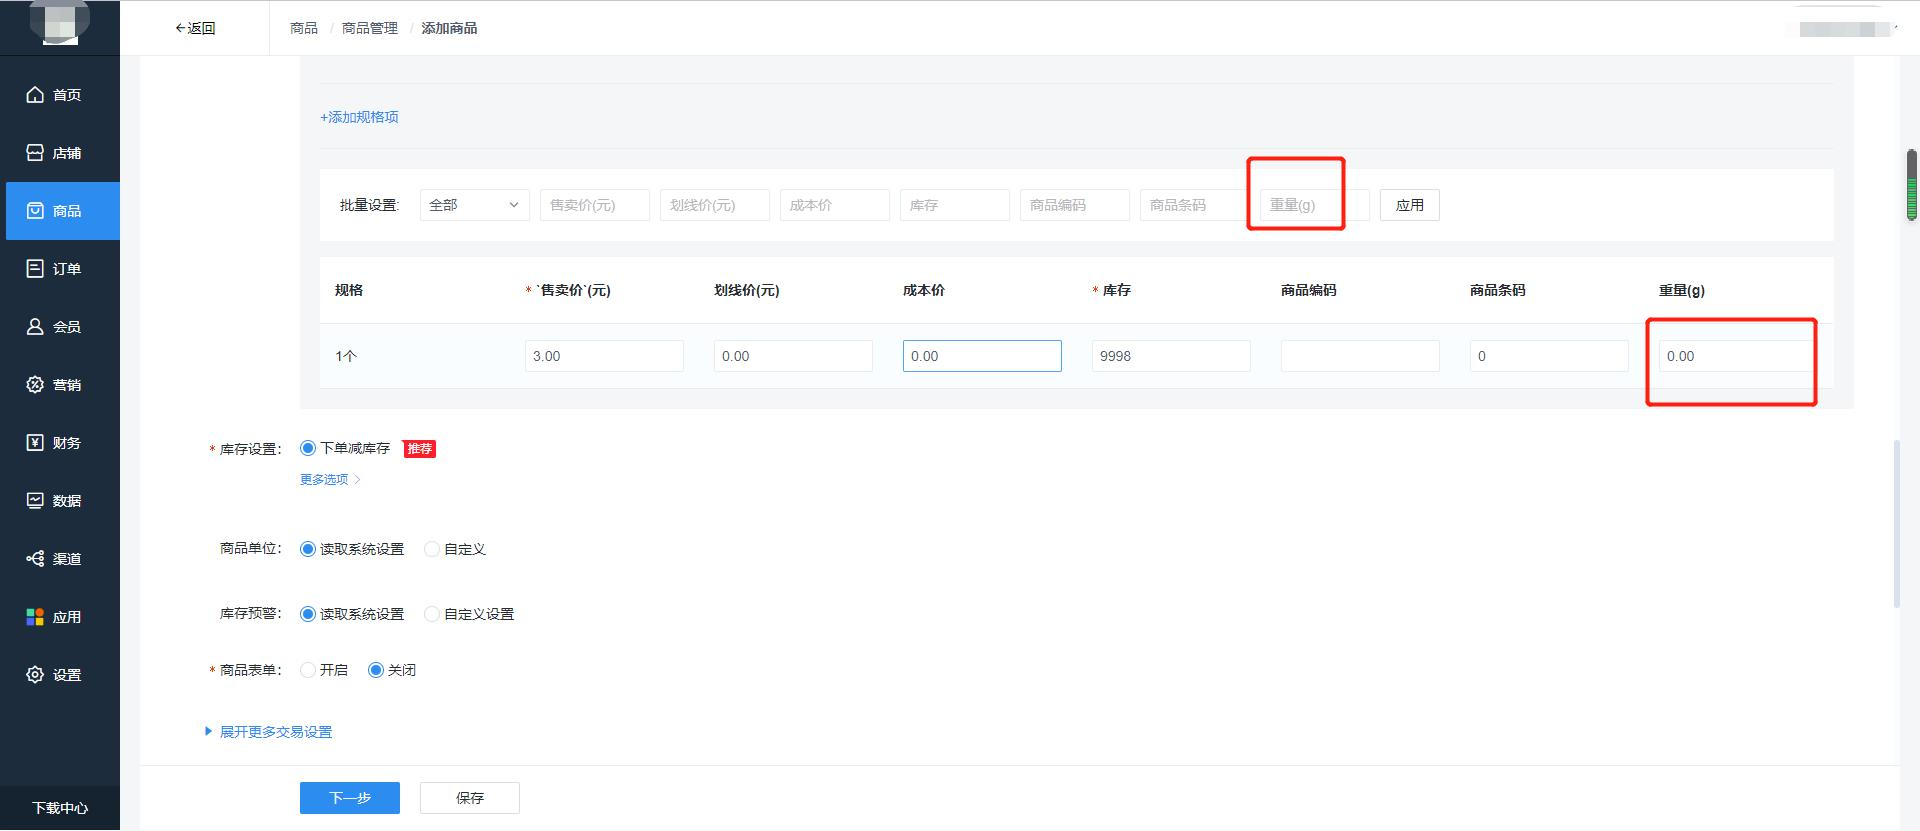Open the 店铺 store icon

tap(35, 153)
